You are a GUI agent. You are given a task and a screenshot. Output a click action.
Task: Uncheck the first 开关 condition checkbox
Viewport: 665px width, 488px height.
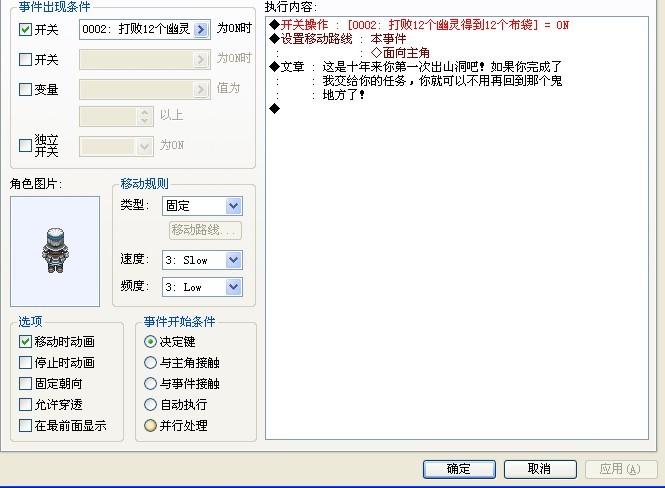(25, 29)
